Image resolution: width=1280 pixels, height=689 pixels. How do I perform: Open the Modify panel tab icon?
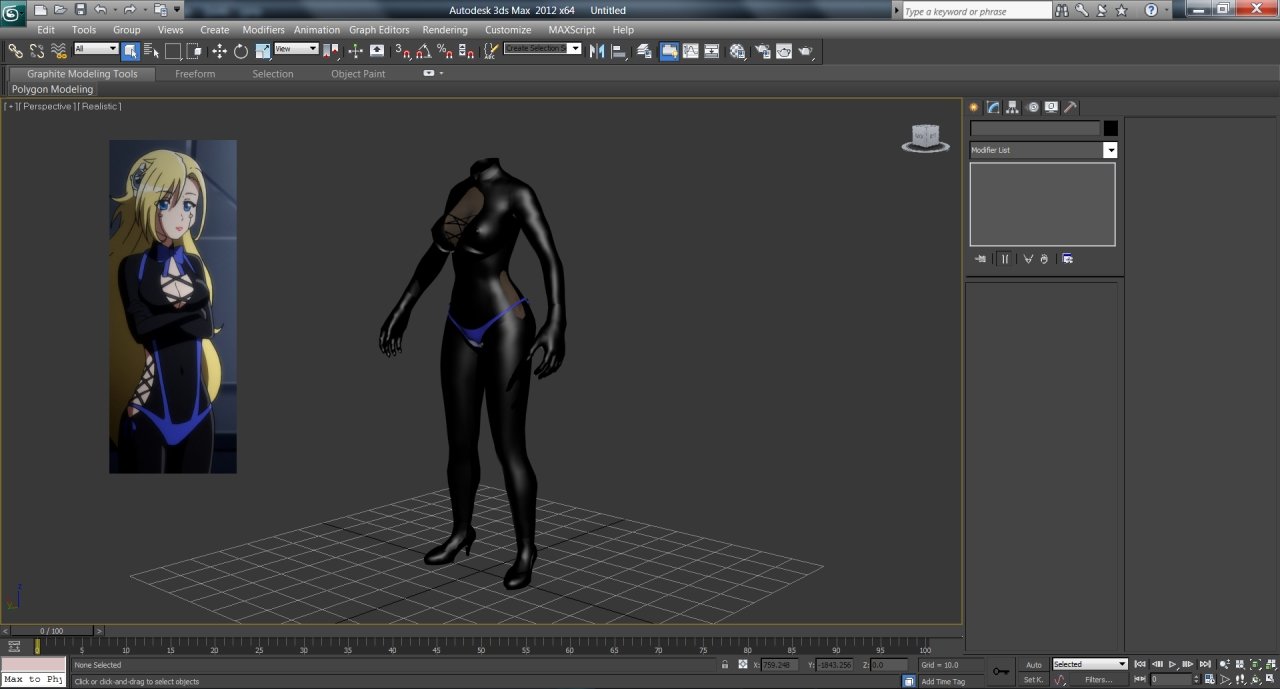coord(993,107)
